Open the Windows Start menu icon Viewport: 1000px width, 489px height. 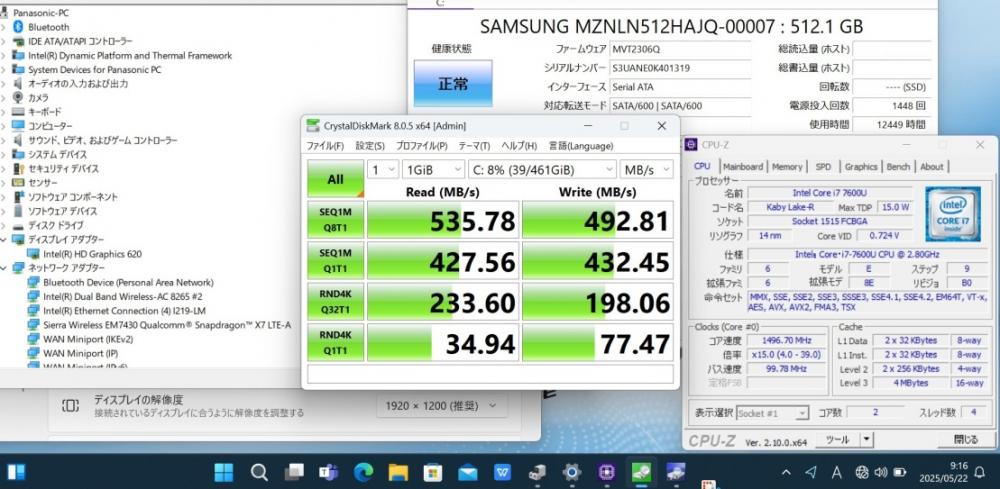224,472
